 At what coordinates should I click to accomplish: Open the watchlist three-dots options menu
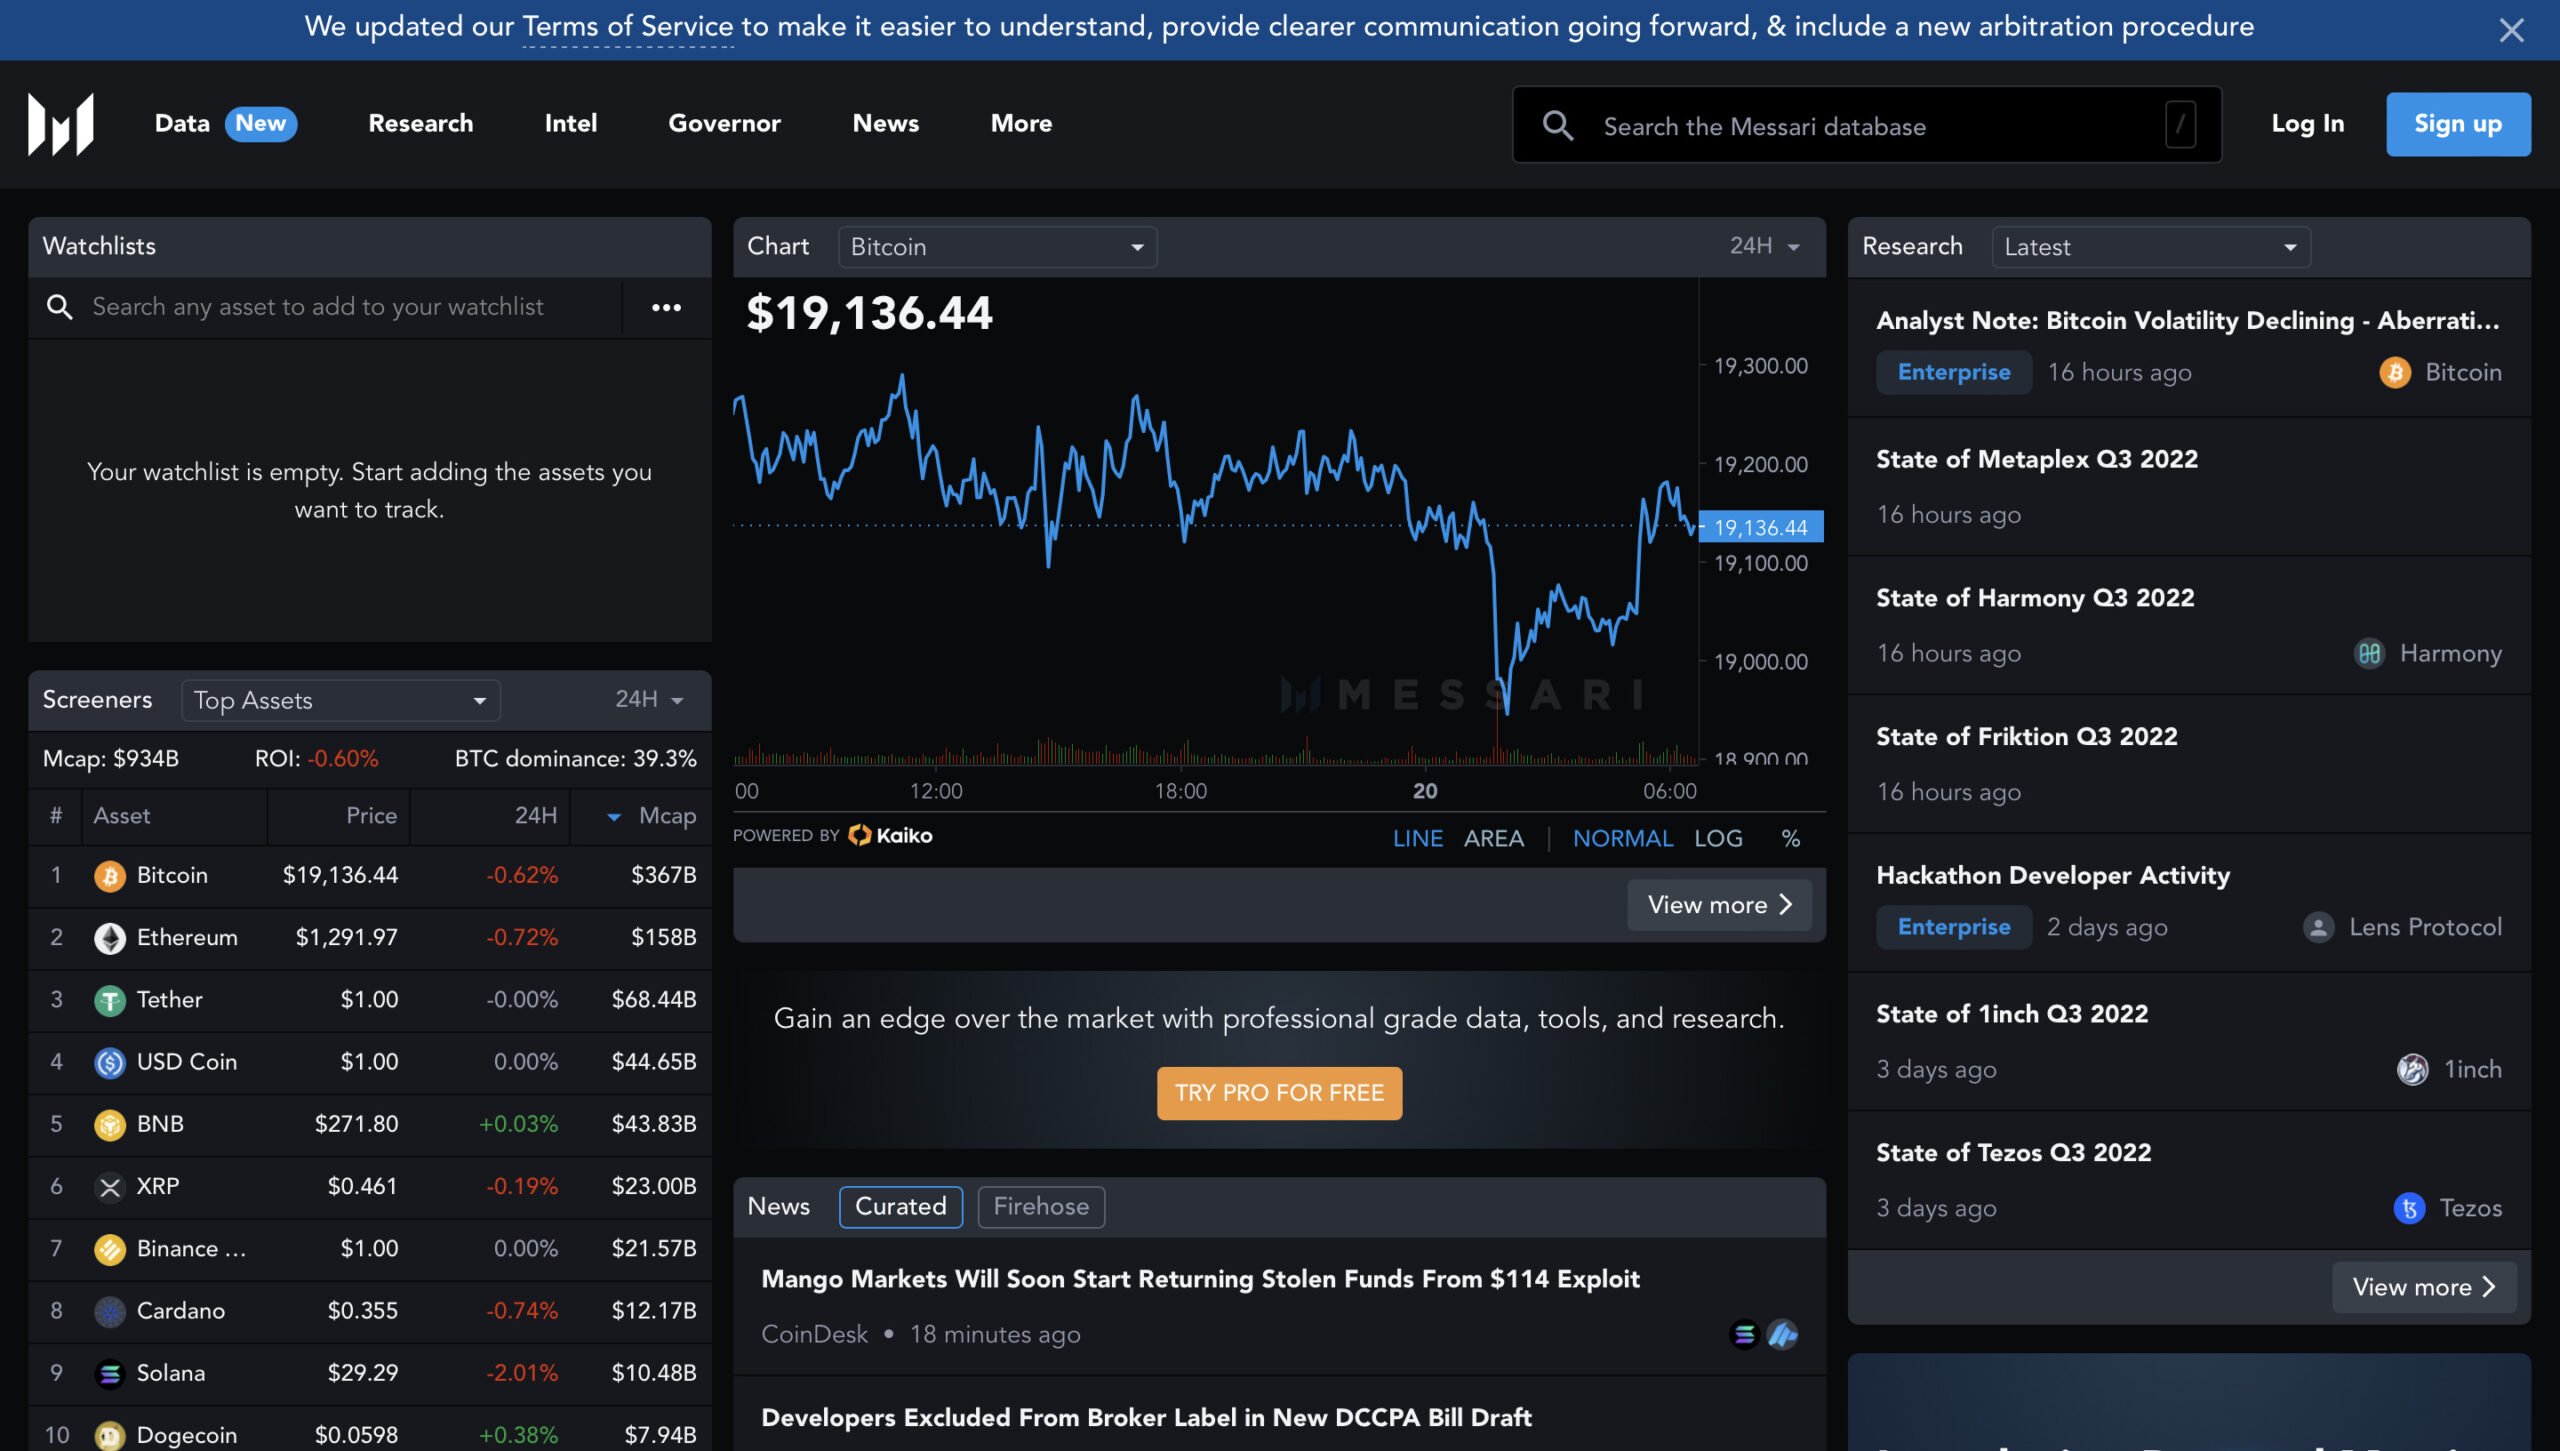tap(666, 307)
